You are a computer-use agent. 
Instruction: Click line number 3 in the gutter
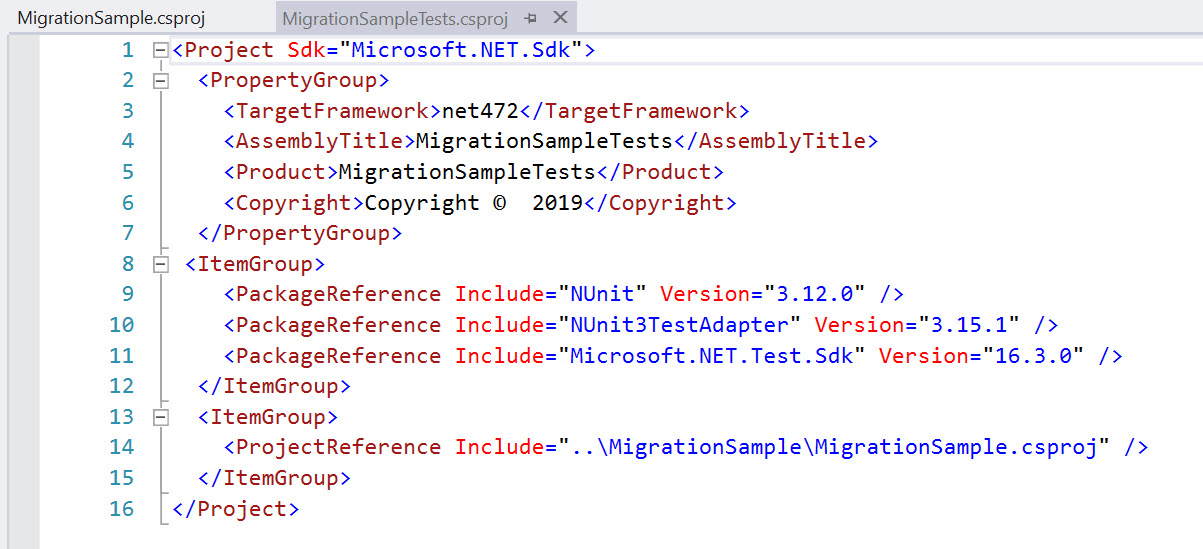(x=127, y=111)
